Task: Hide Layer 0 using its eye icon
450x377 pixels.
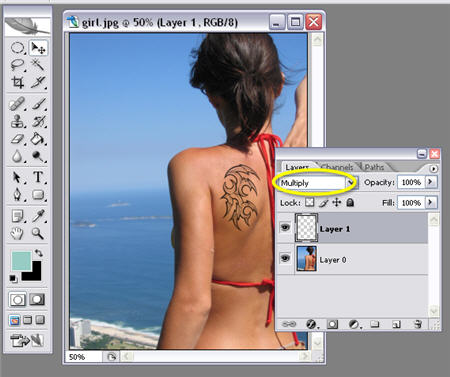Action: [285, 258]
